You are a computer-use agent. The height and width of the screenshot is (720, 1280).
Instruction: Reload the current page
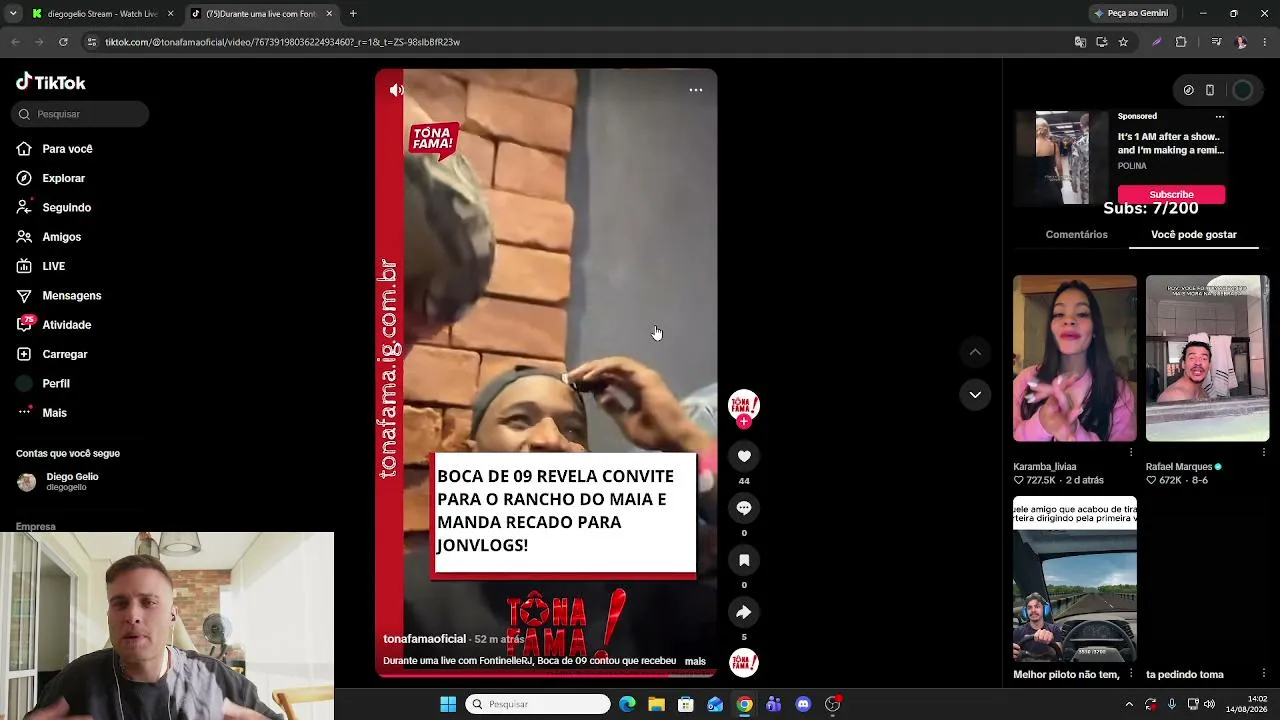point(63,42)
